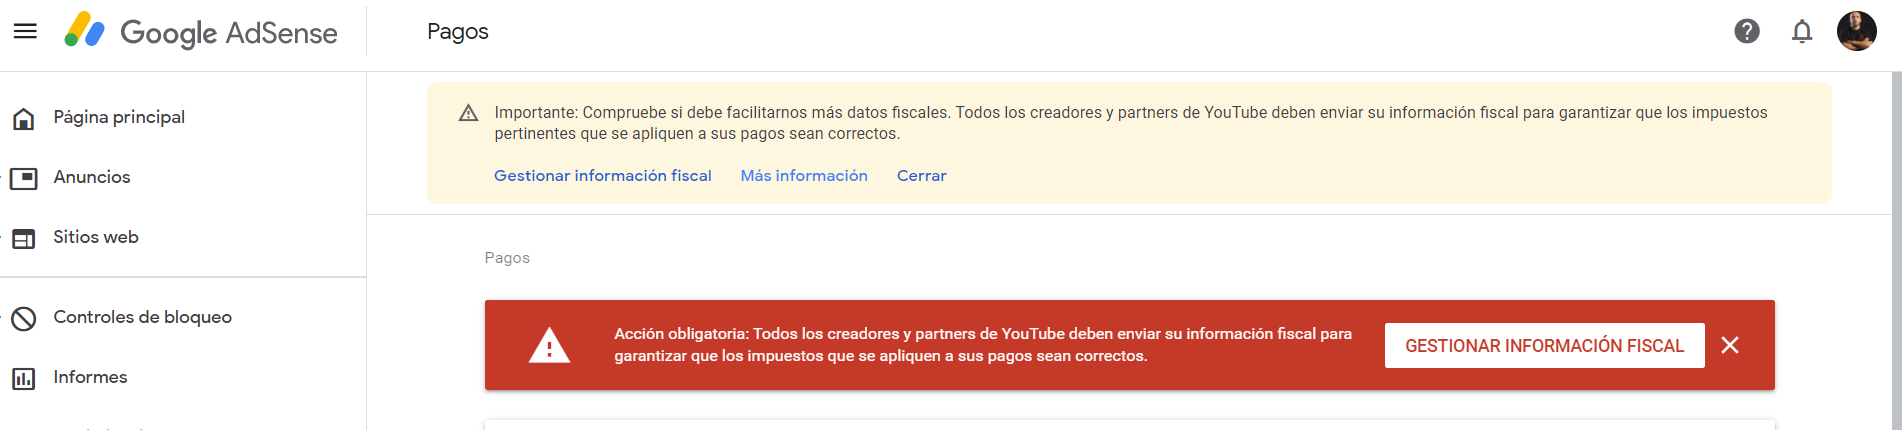Viewport: 1902px width, 430px height.
Task: Click the Pagos page title in header
Action: point(457,31)
